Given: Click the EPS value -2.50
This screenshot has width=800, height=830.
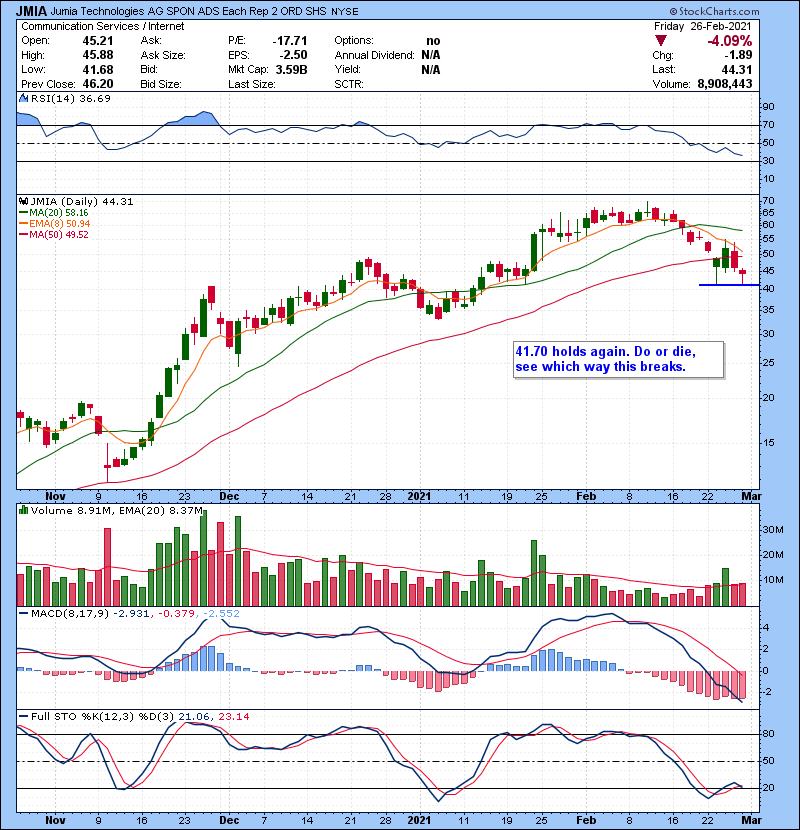Looking at the screenshot, I should click(293, 55).
